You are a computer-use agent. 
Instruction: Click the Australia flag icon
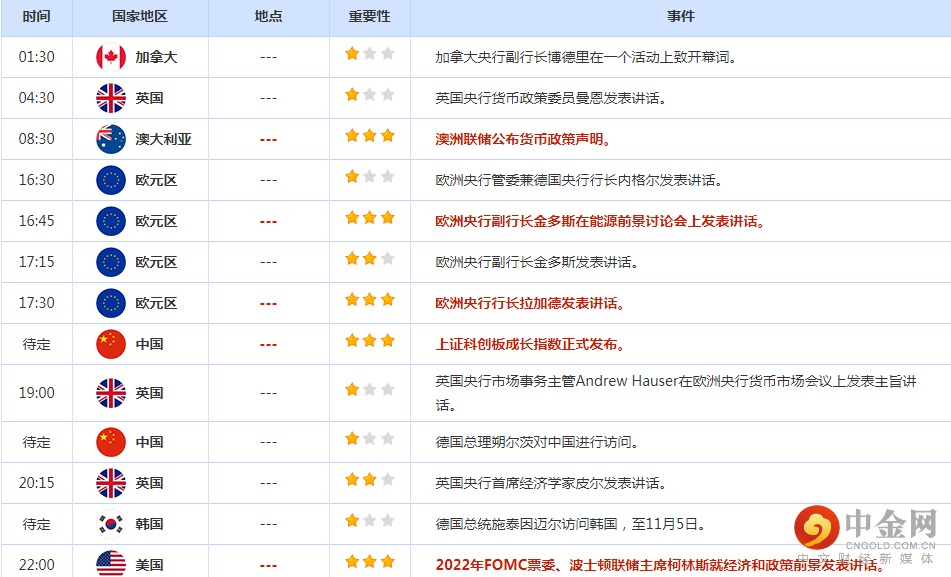click(110, 139)
